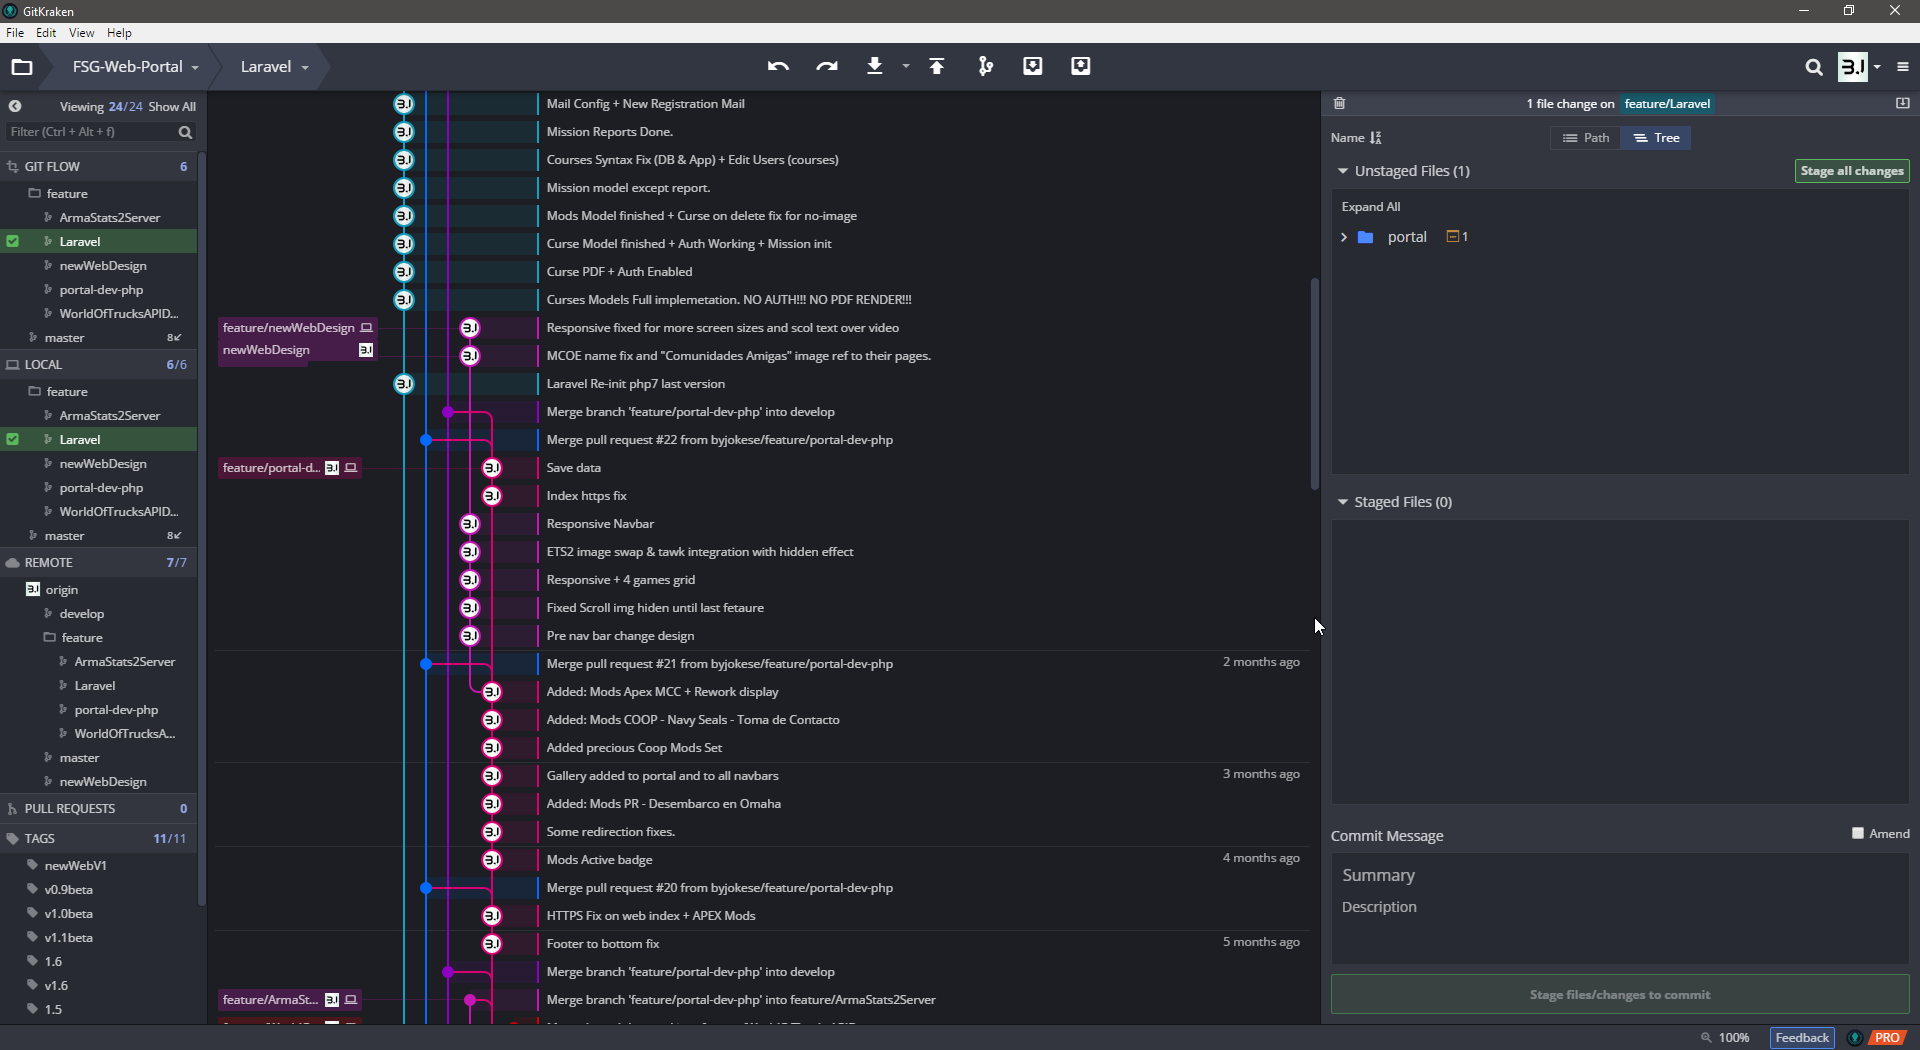This screenshot has height=1050, width=1920.
Task: Open the Help menu
Action: click(119, 33)
